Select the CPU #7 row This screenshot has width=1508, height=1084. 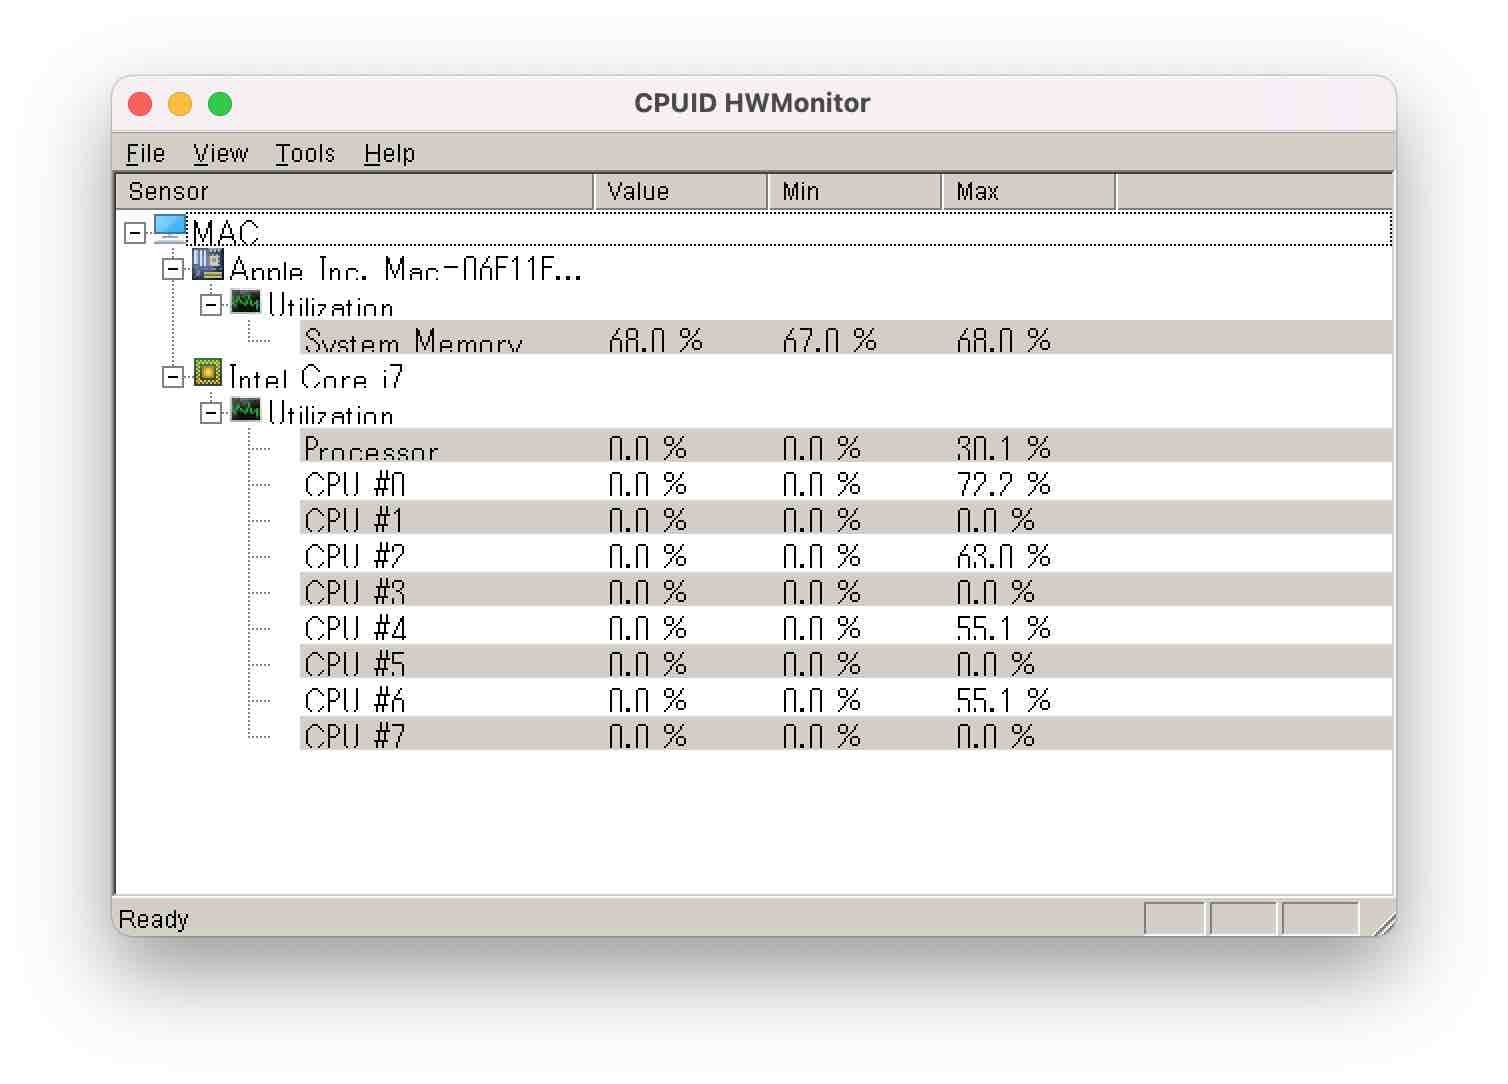tap(846, 734)
